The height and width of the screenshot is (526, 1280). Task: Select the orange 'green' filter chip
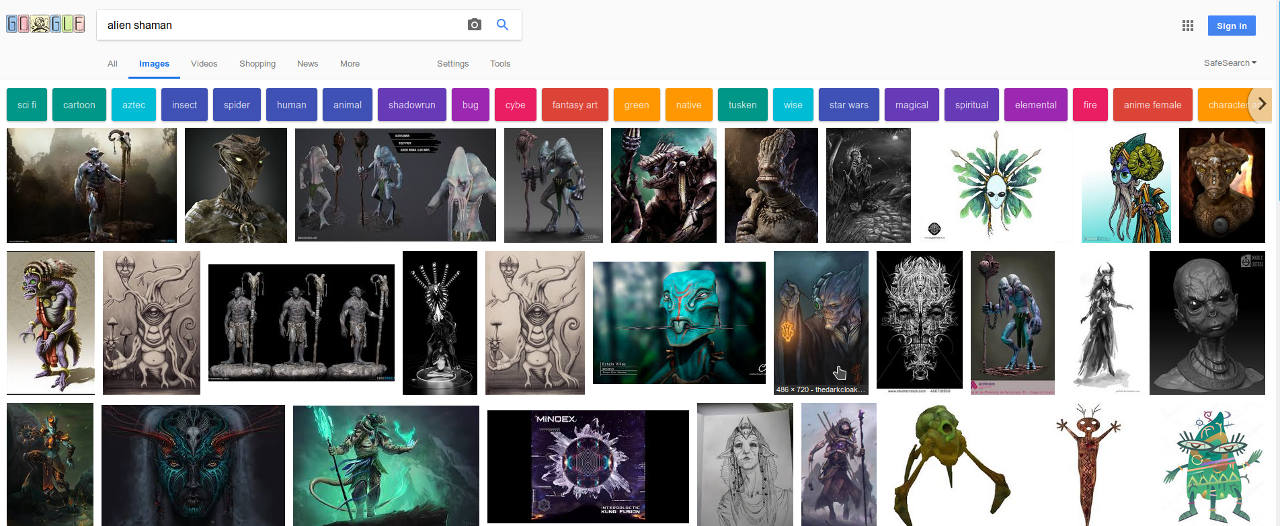pos(636,105)
